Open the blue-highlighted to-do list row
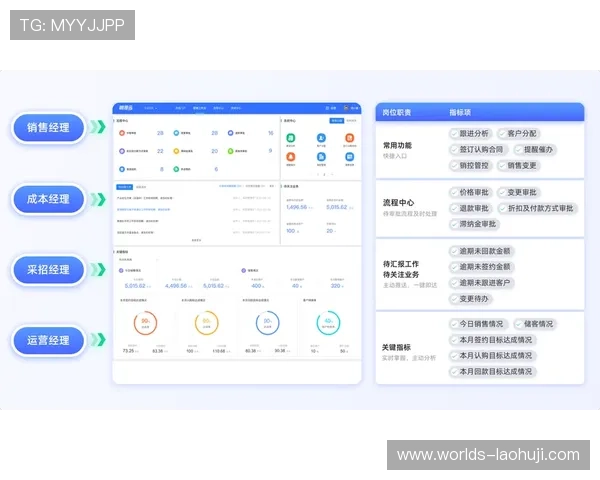 coord(194,209)
